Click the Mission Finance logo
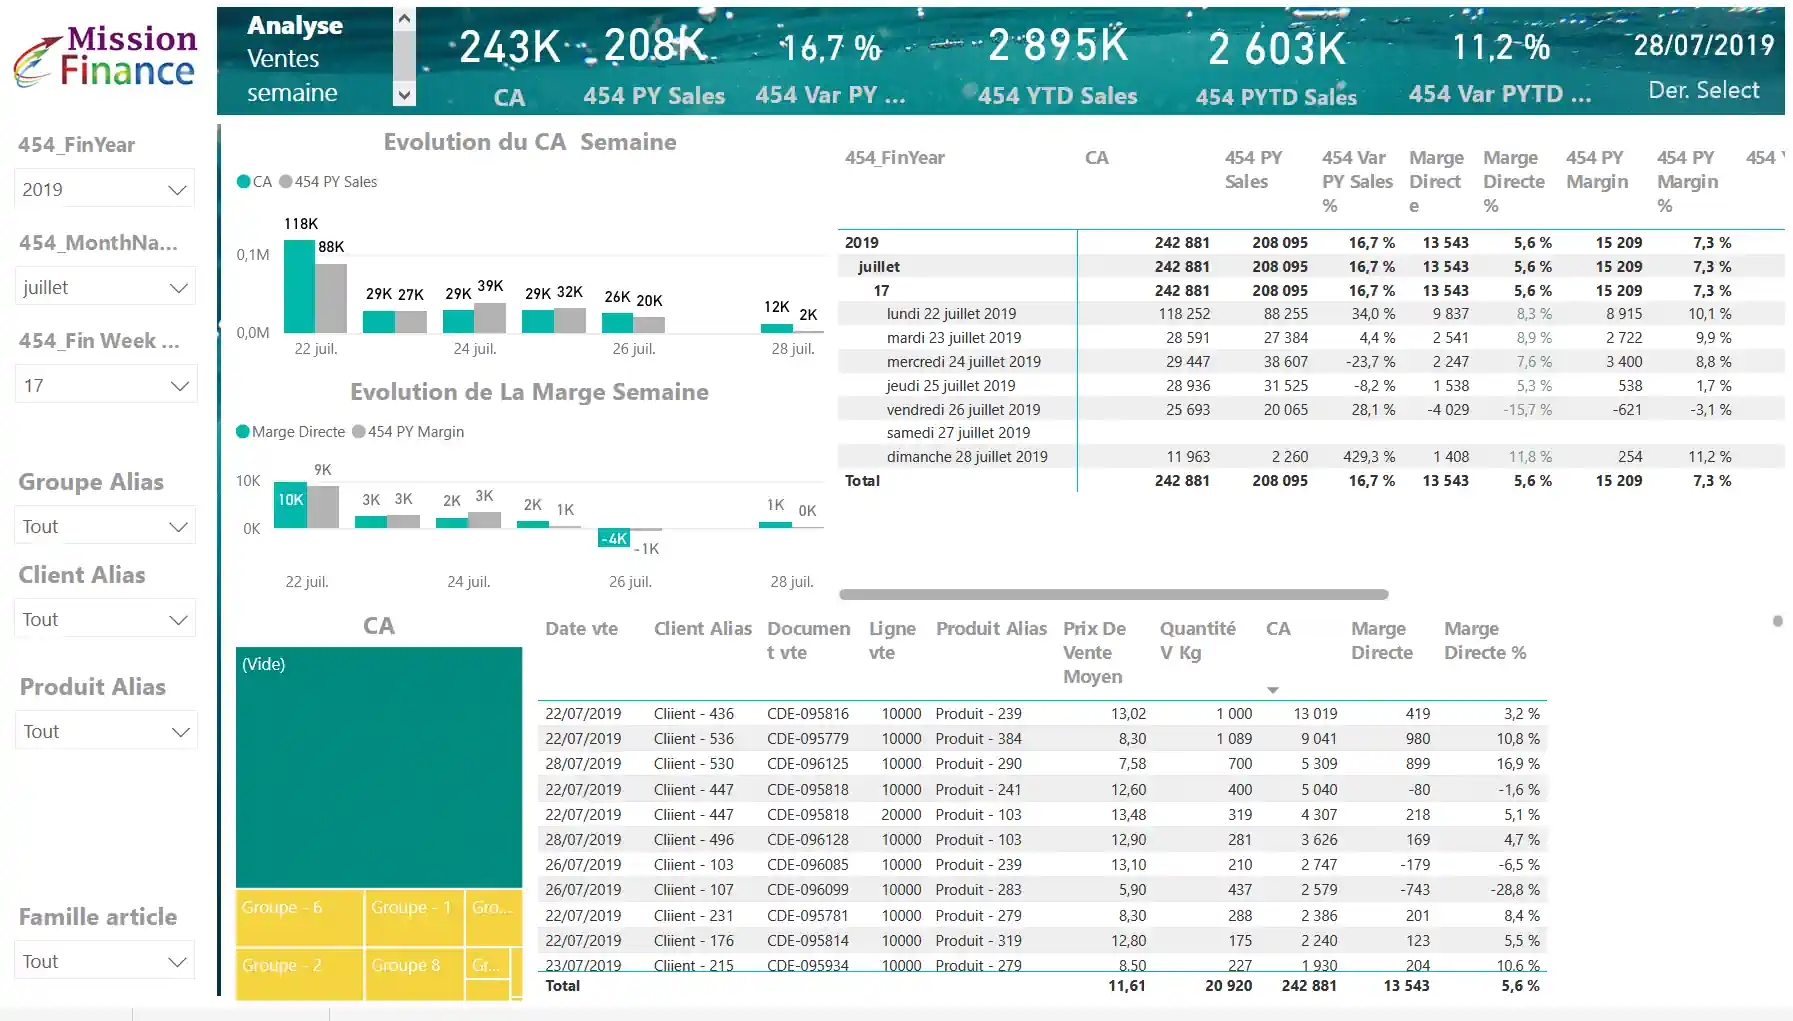 pos(105,56)
